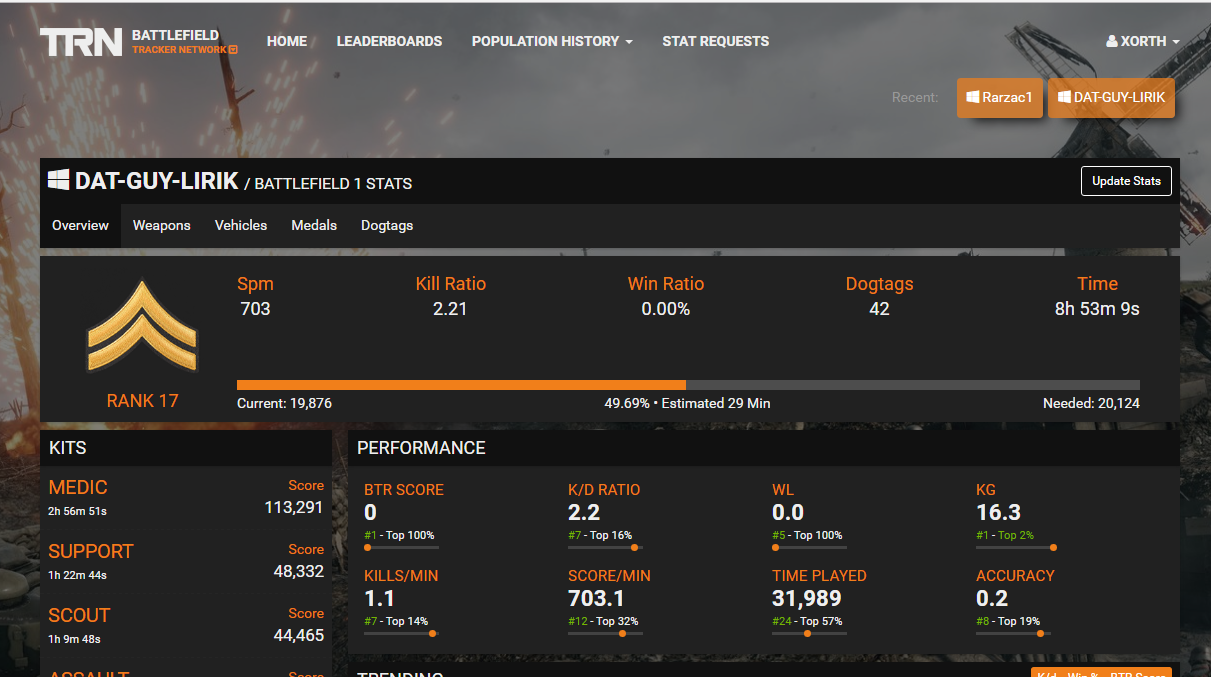The image size is (1211, 677).
Task: Click the K/D Ratio percentile slider
Action: coord(606,547)
